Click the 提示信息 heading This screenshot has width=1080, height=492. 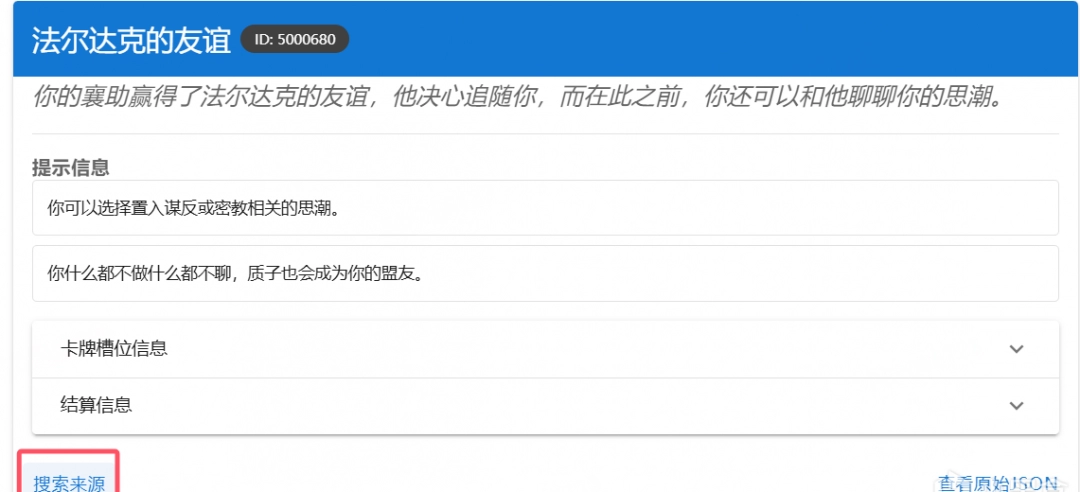click(x=71, y=167)
